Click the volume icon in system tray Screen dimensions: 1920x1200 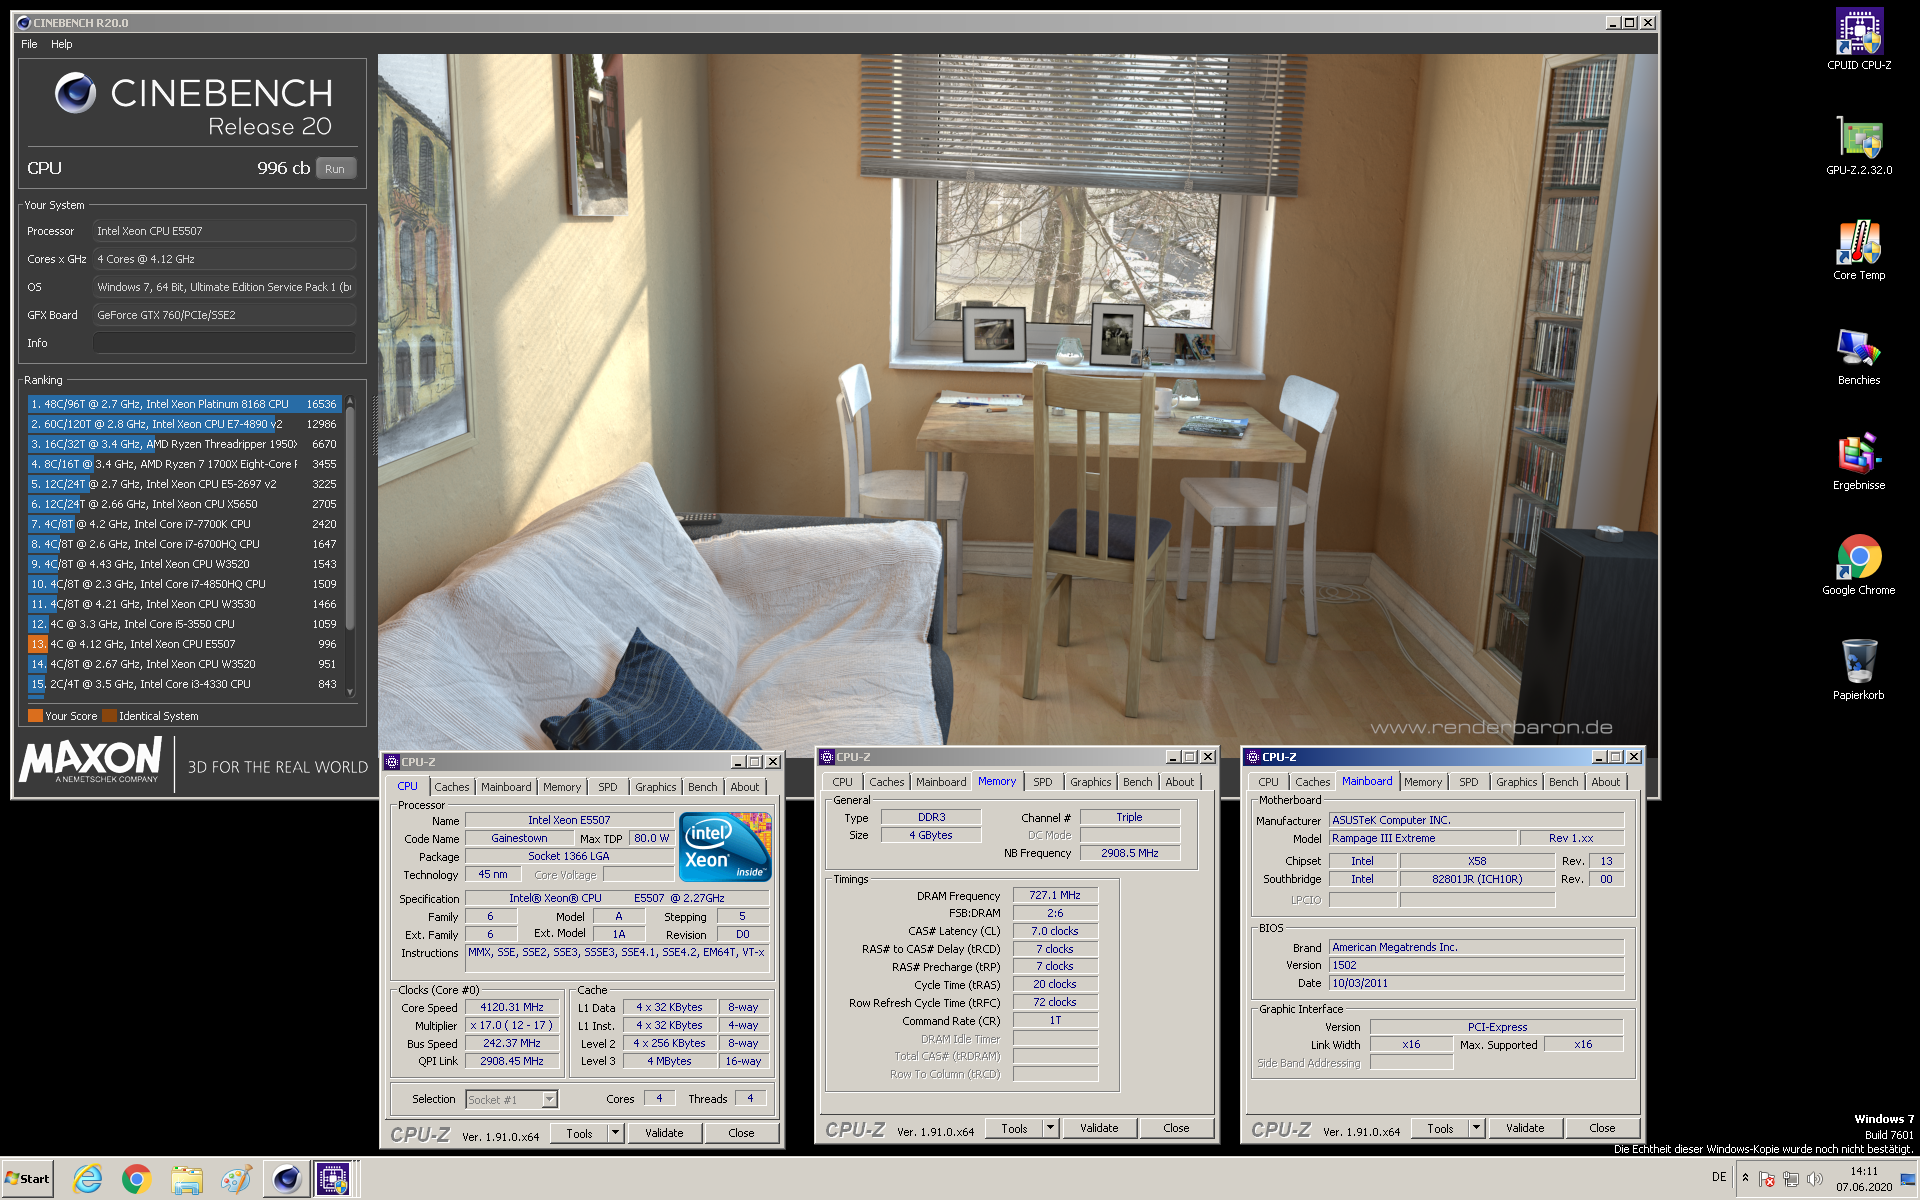pyautogui.click(x=1814, y=1179)
